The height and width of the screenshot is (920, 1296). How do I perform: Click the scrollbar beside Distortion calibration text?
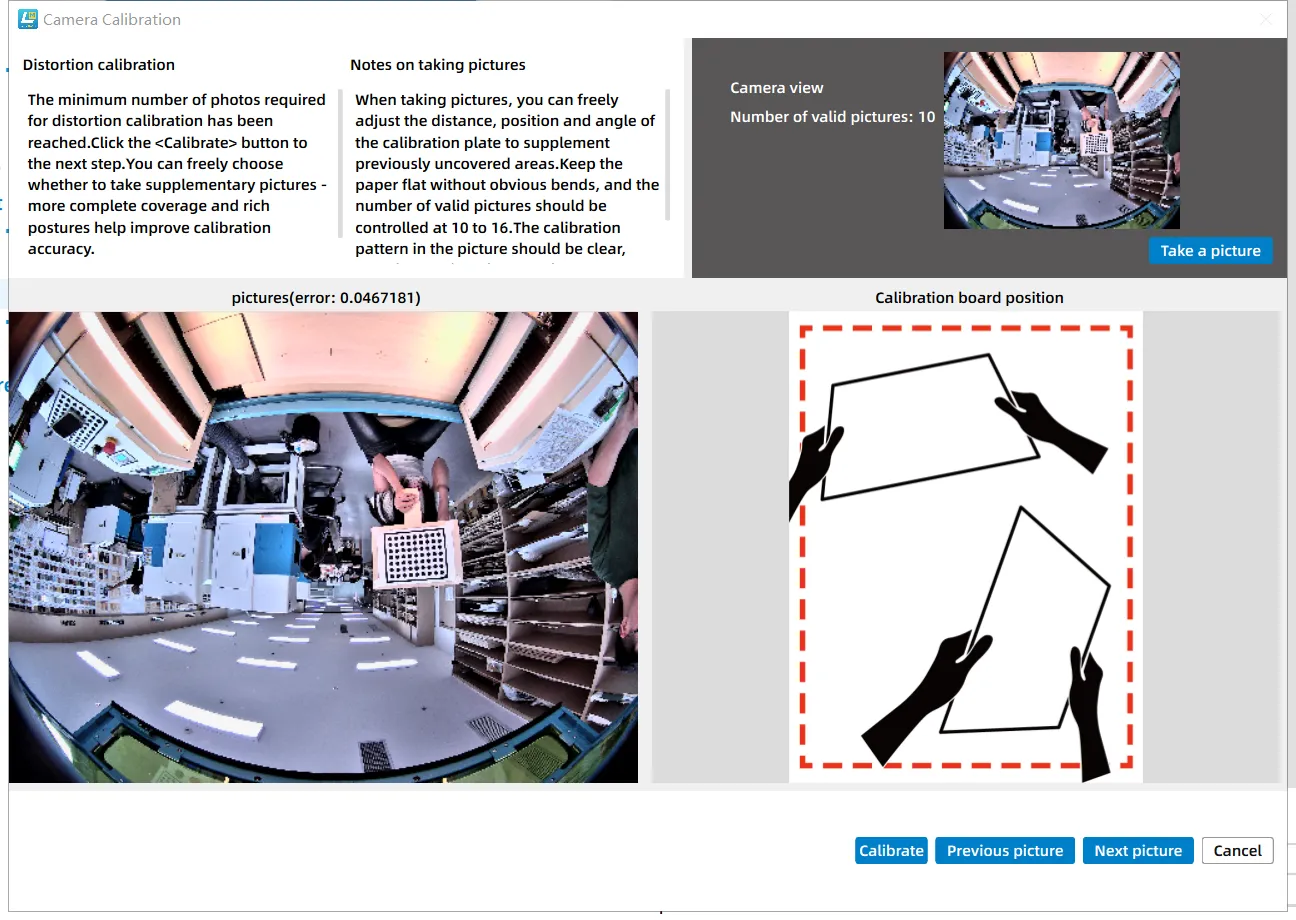(x=340, y=155)
